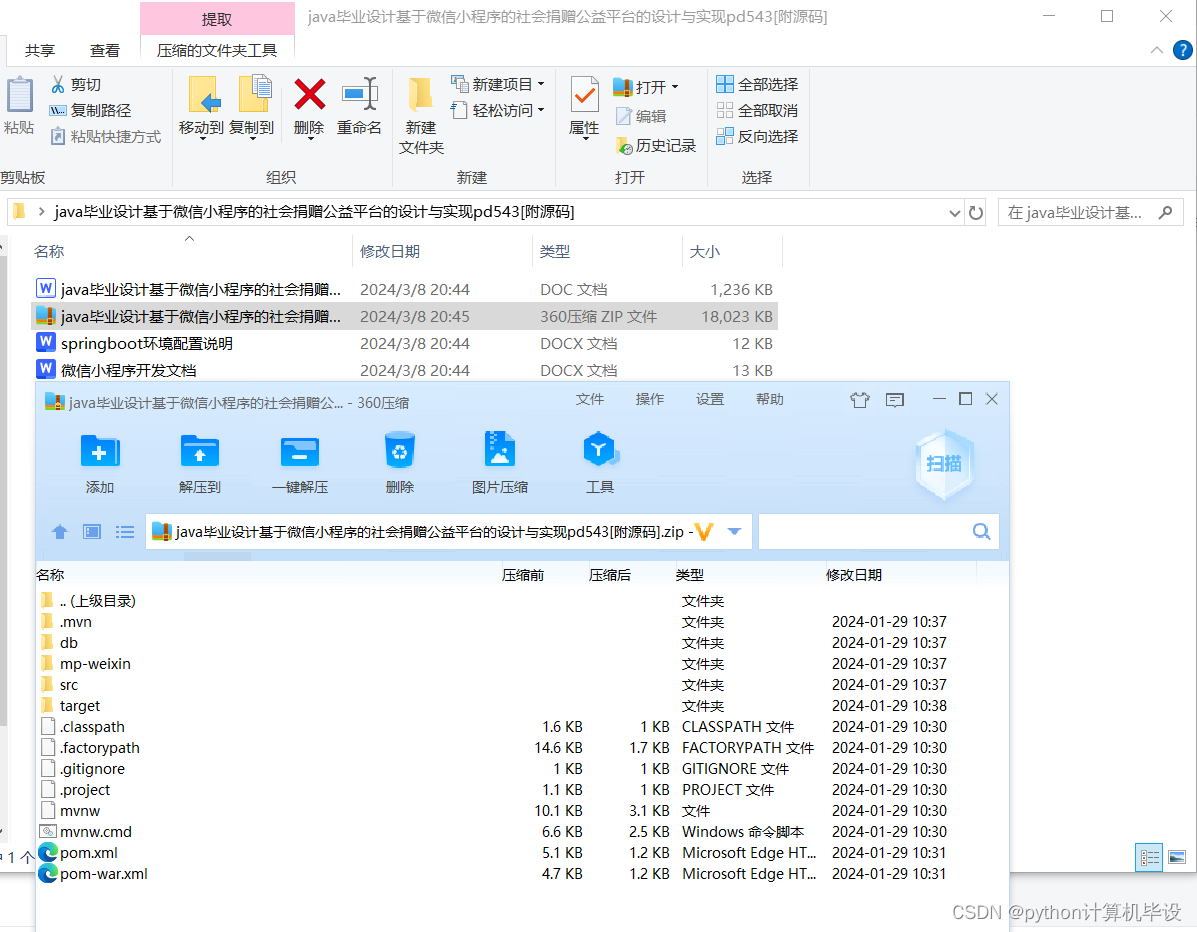Click Select all (全部选择)
The height and width of the screenshot is (932, 1197).
[757, 84]
